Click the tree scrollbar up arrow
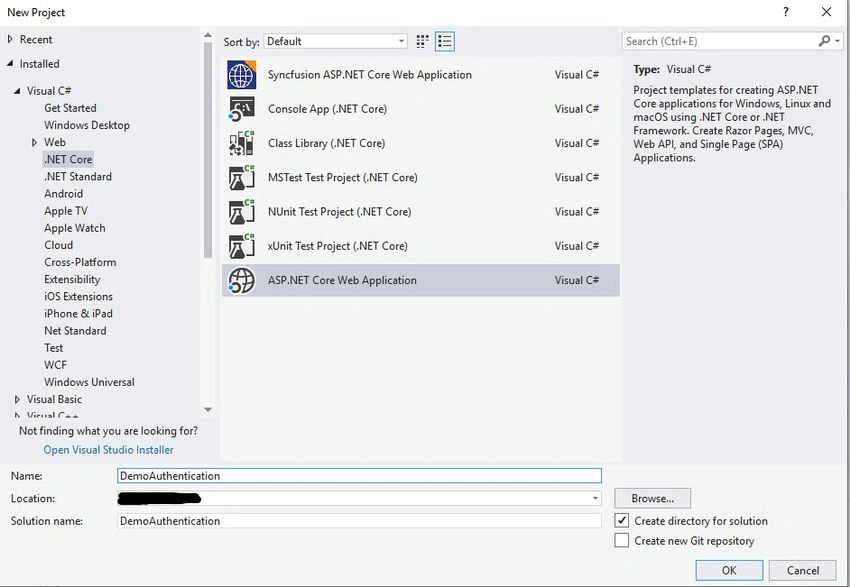Screen dimensions: 850x587 (x=208, y=35)
